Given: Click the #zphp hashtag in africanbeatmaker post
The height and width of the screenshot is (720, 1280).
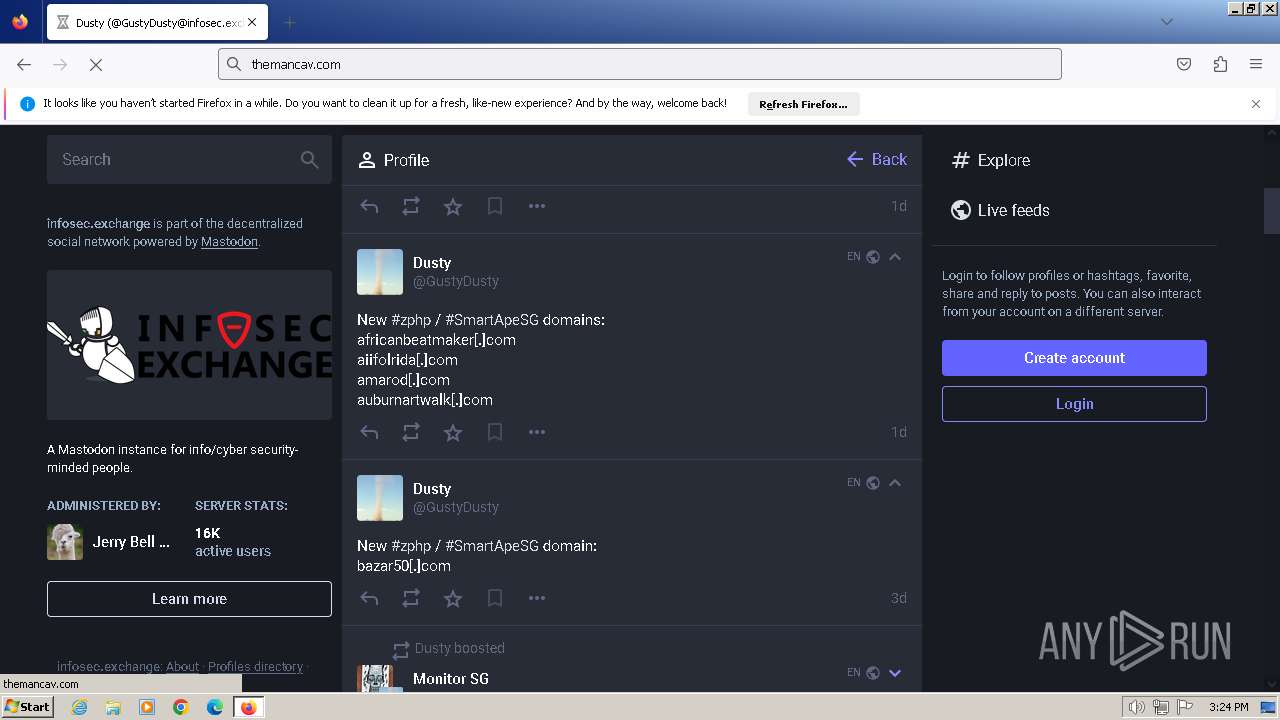Looking at the screenshot, I should (411, 320).
